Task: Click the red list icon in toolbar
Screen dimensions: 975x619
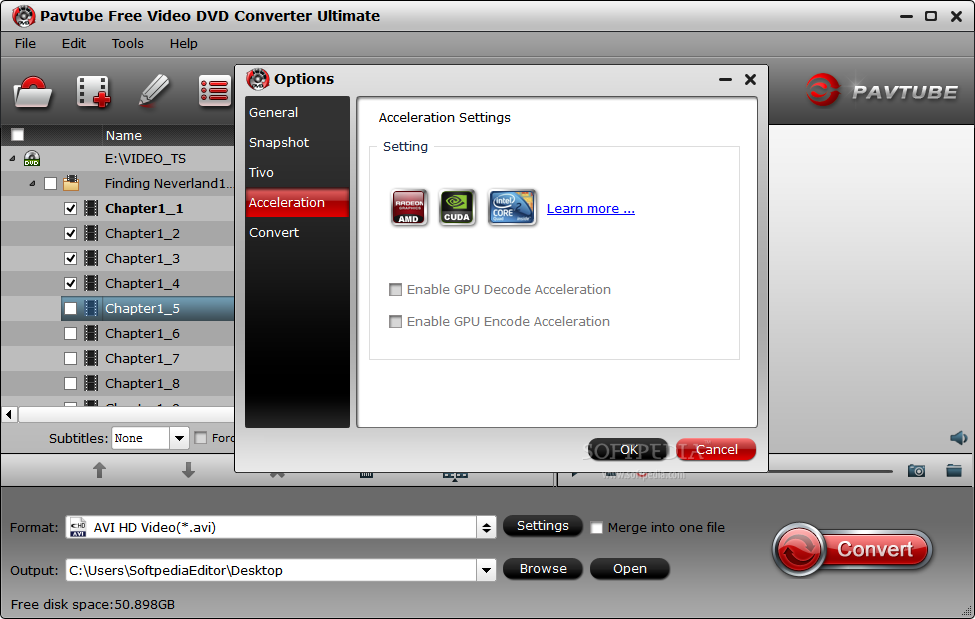Action: tap(214, 91)
